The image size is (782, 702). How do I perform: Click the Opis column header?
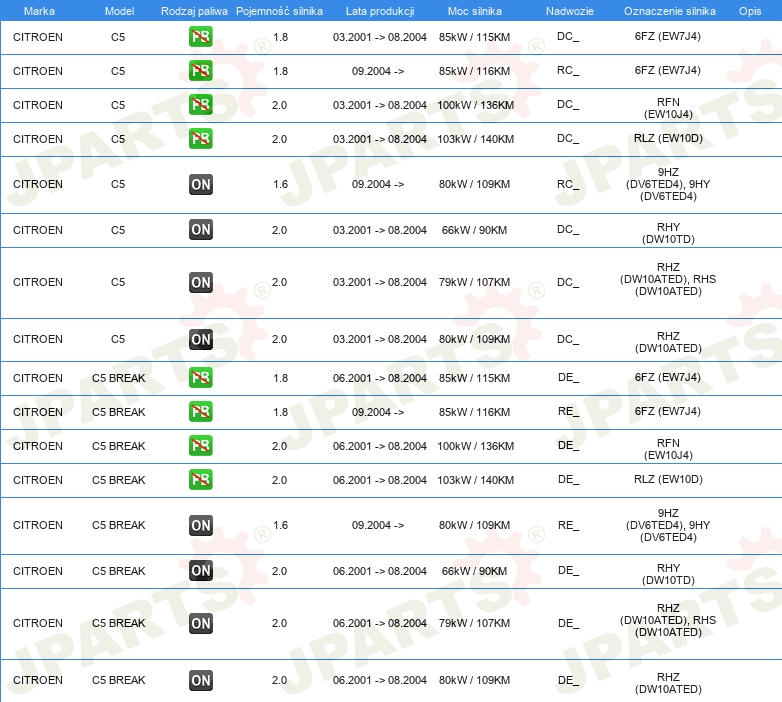(750, 11)
